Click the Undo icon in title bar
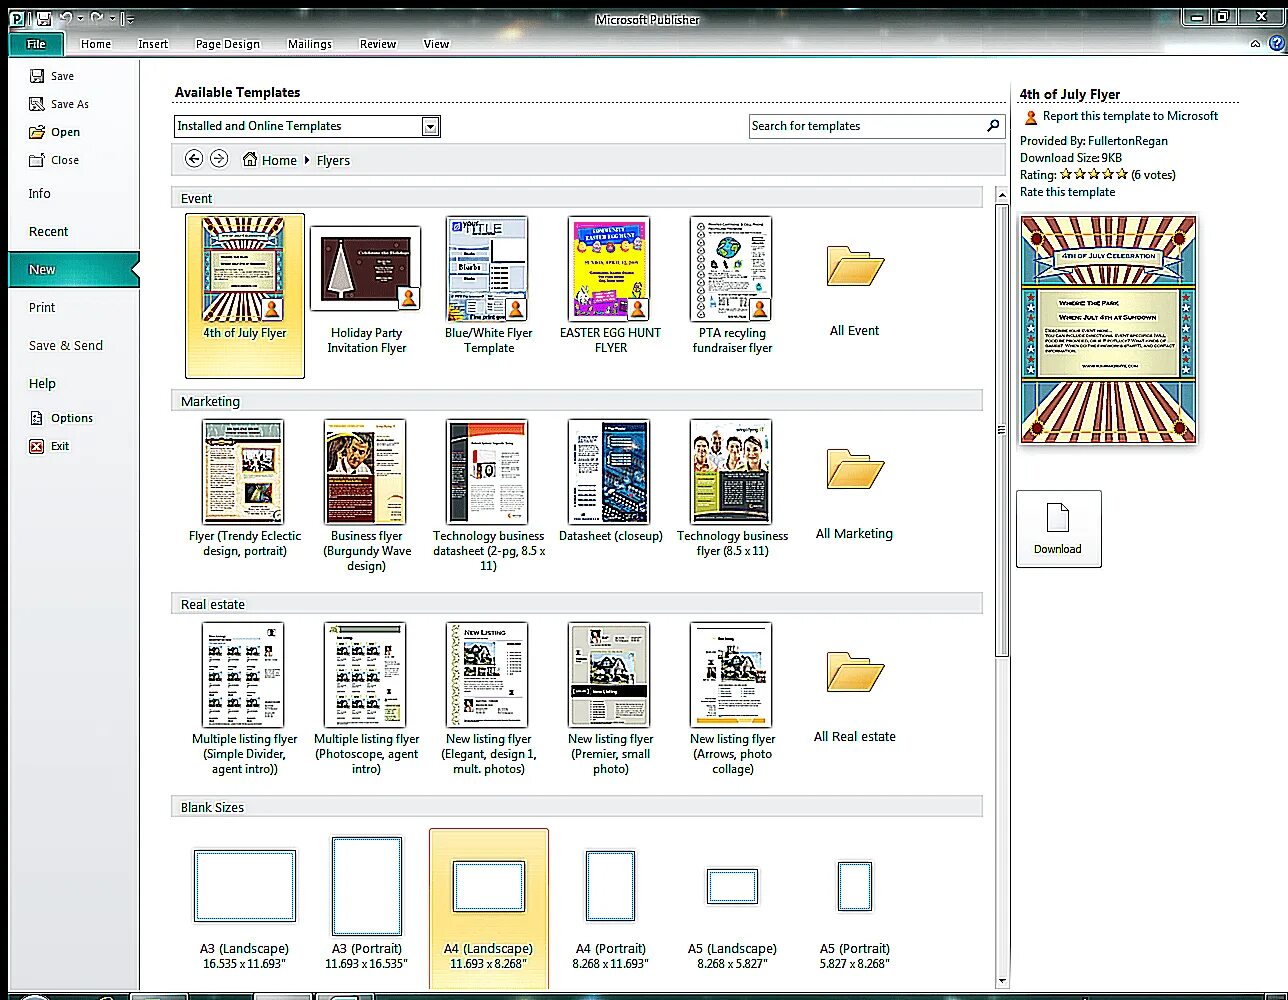 click(66, 18)
